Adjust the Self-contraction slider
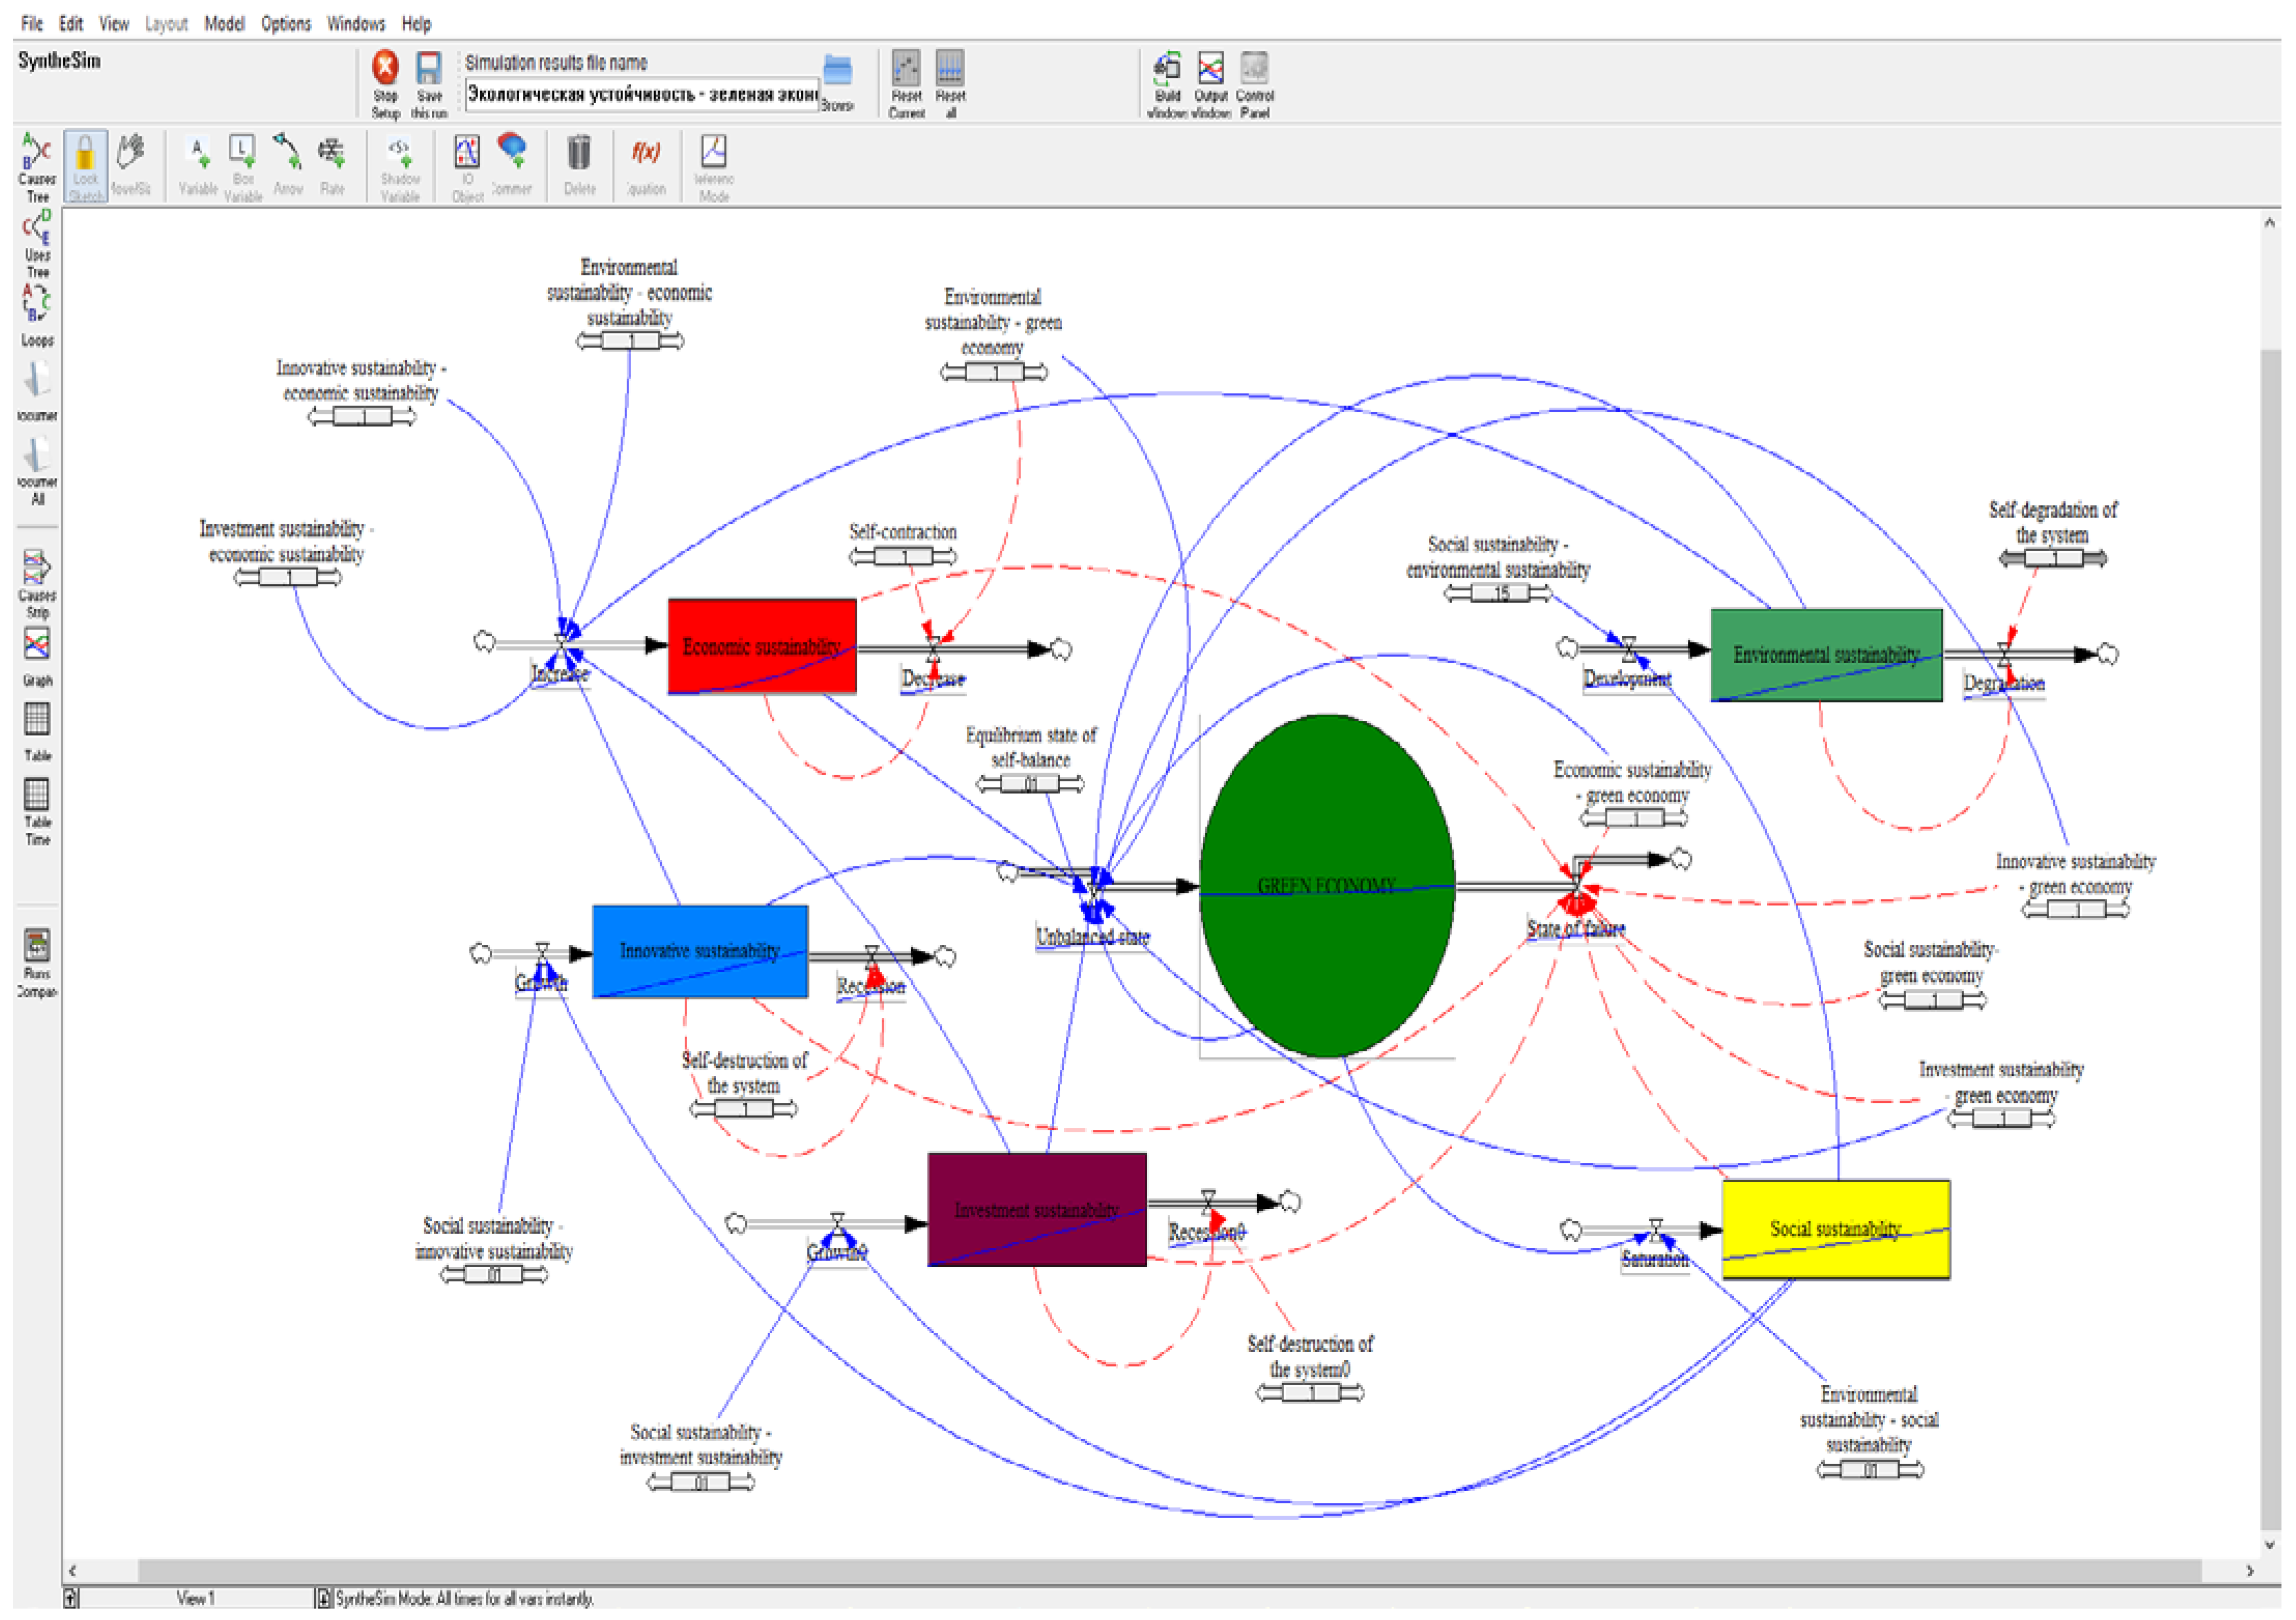The image size is (2296, 1620). (903, 557)
